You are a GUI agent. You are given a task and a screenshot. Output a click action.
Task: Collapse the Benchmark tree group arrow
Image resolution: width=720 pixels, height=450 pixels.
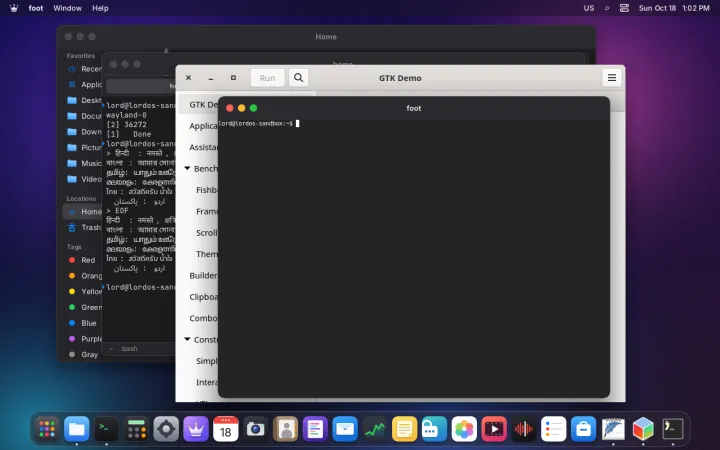pos(187,169)
